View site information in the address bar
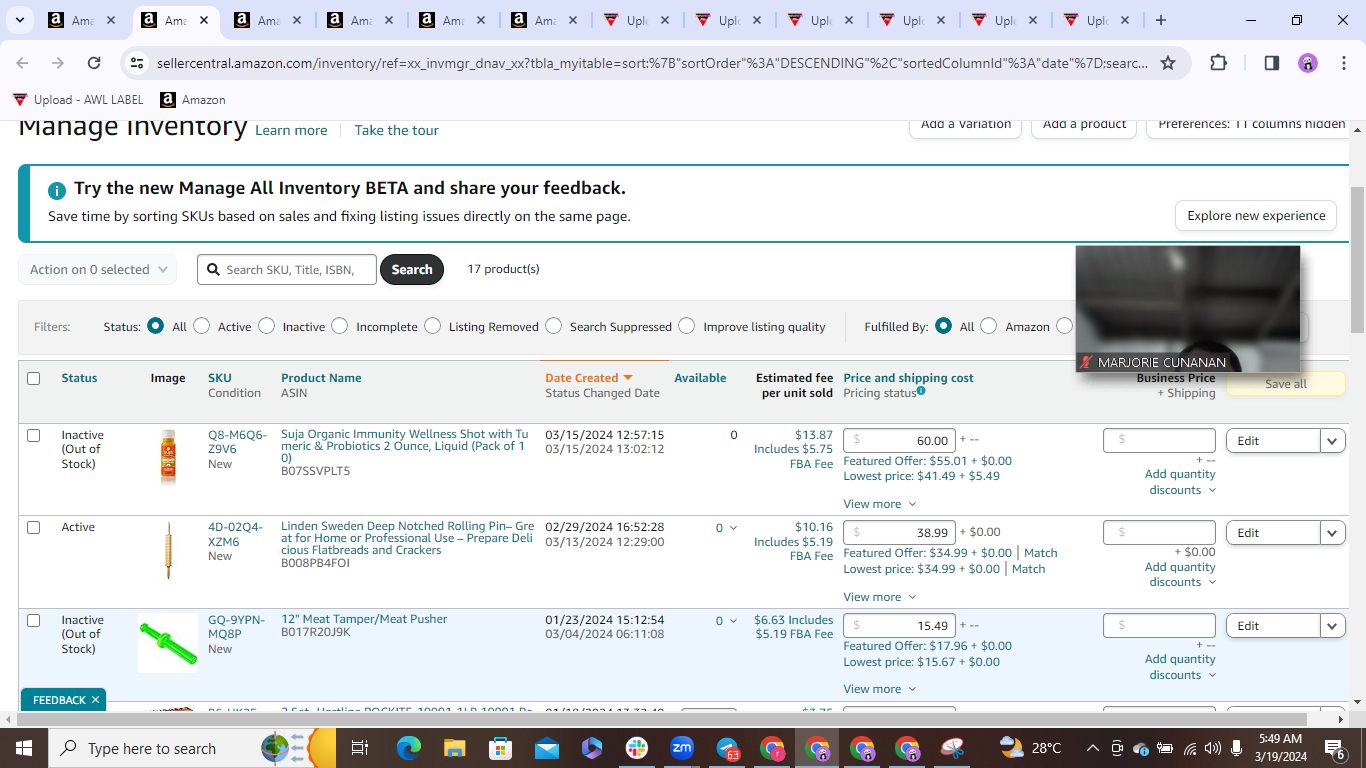Screen dimensions: 1366x768 (137, 63)
